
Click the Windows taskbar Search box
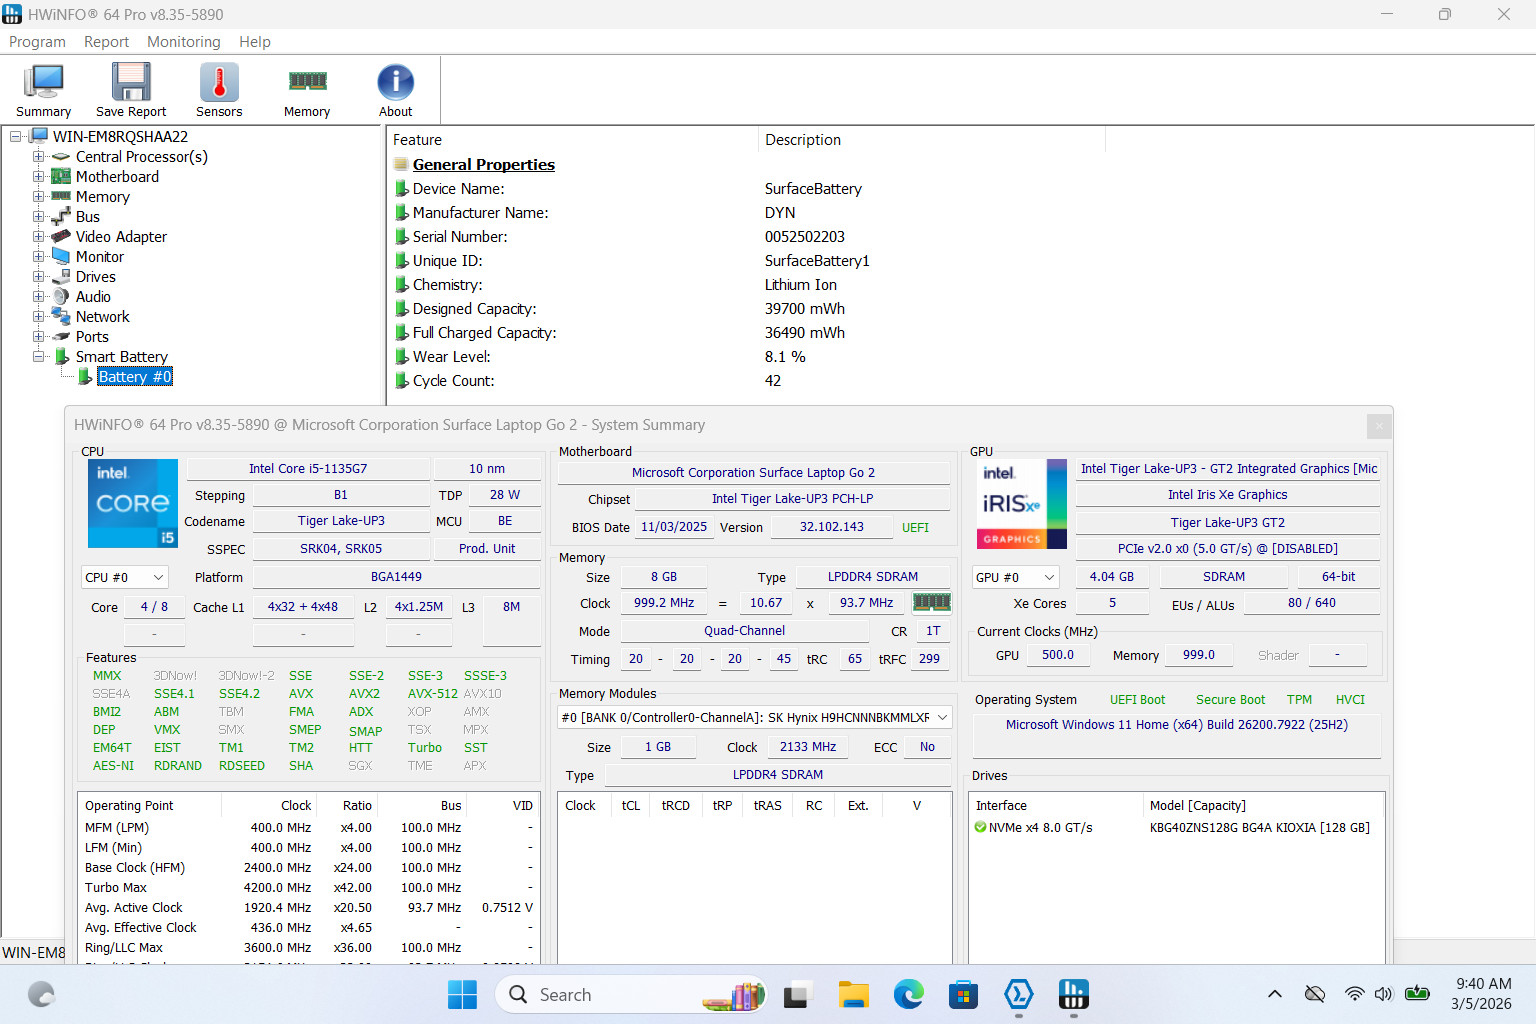coord(631,995)
